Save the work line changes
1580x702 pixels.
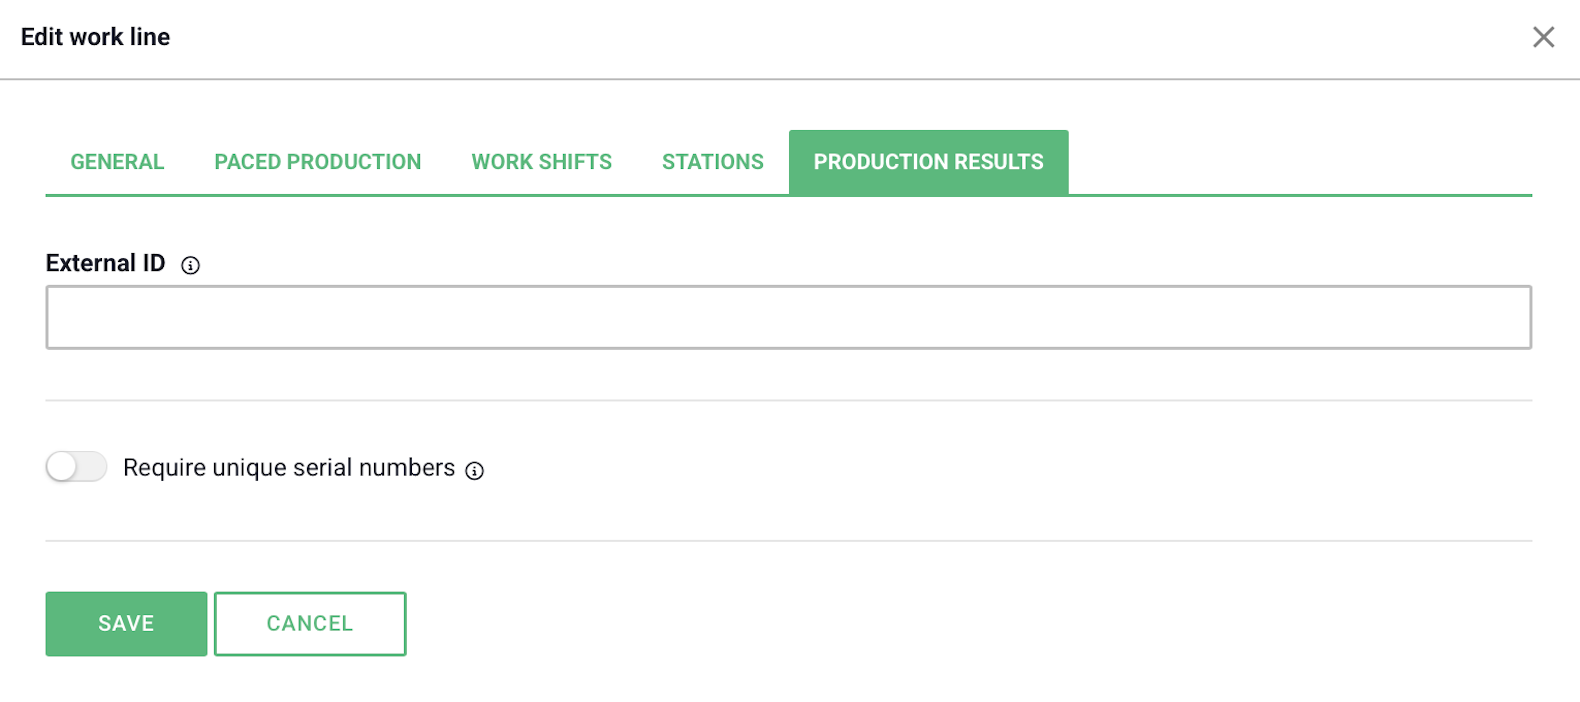point(126,624)
